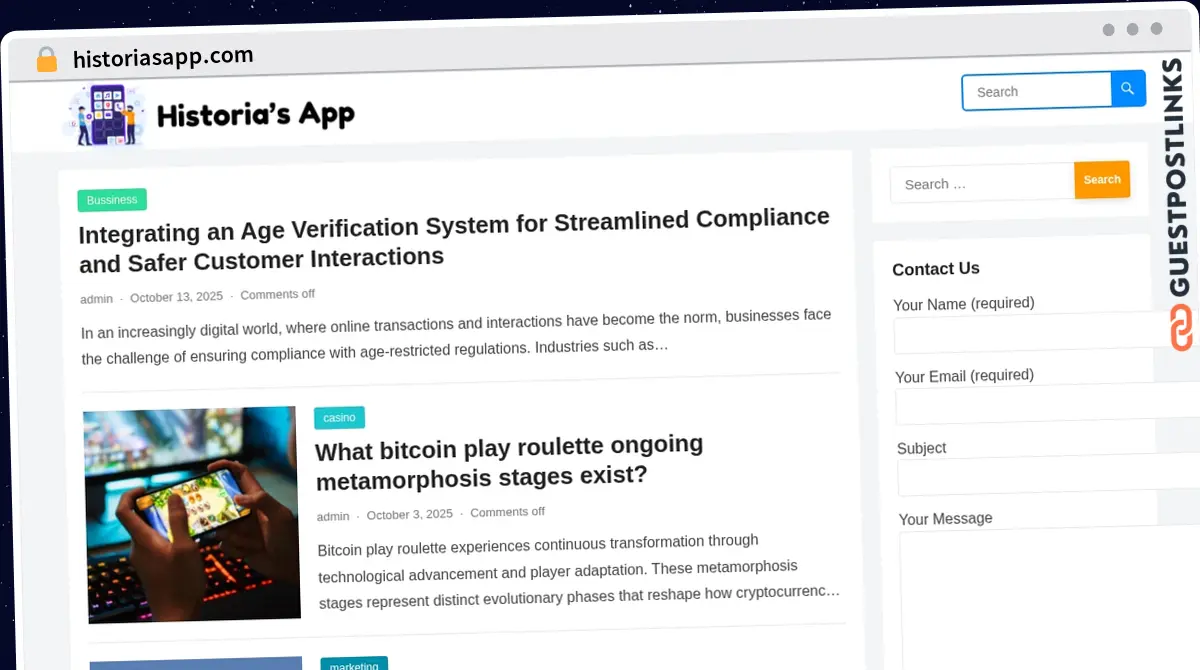Viewport: 1200px width, 670px height.
Task: Click the Bitcoin roulette article excerpt text
Action: (x=578, y=571)
